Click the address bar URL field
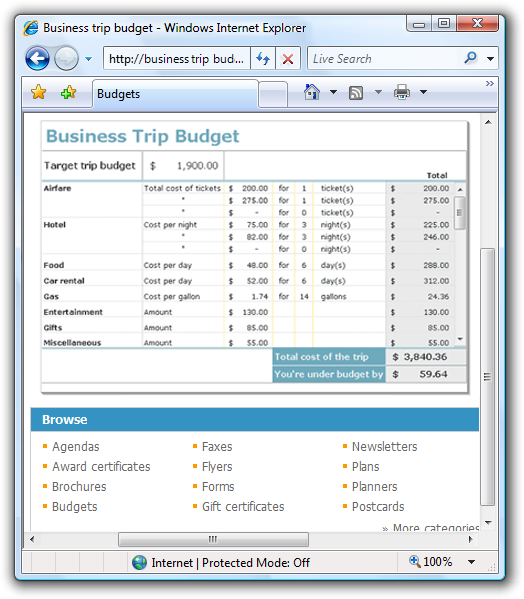This screenshot has height=599, width=524. (177, 58)
